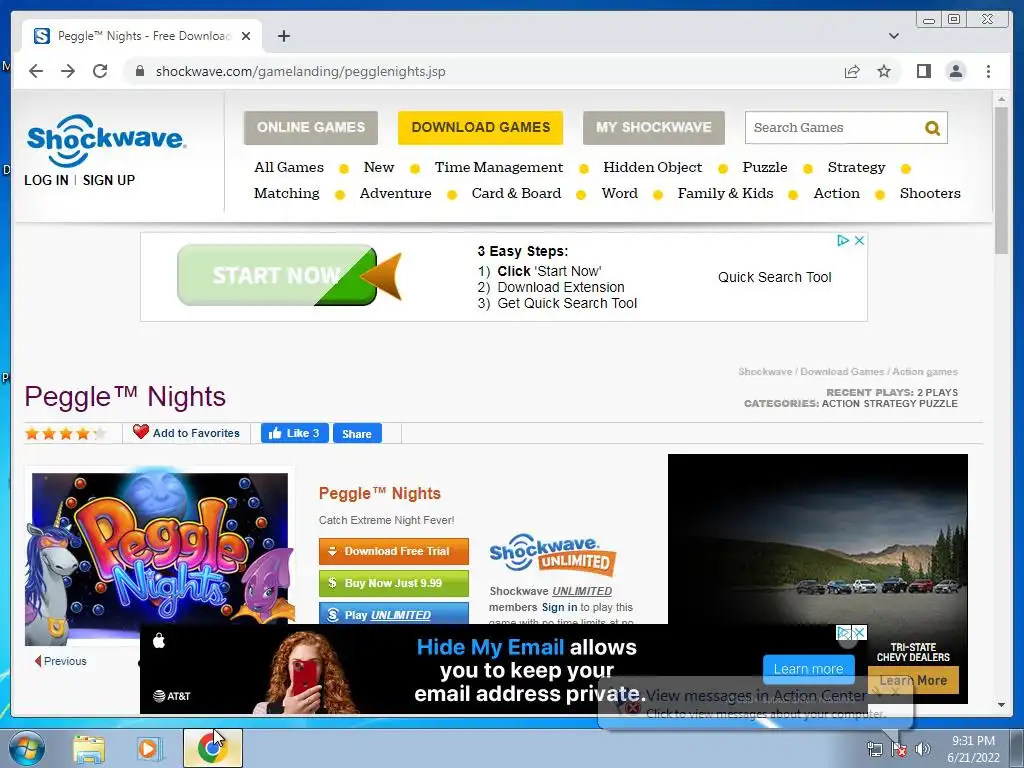The width and height of the screenshot is (1024, 768).
Task: Open a new tab with plus button
Action: (283, 36)
